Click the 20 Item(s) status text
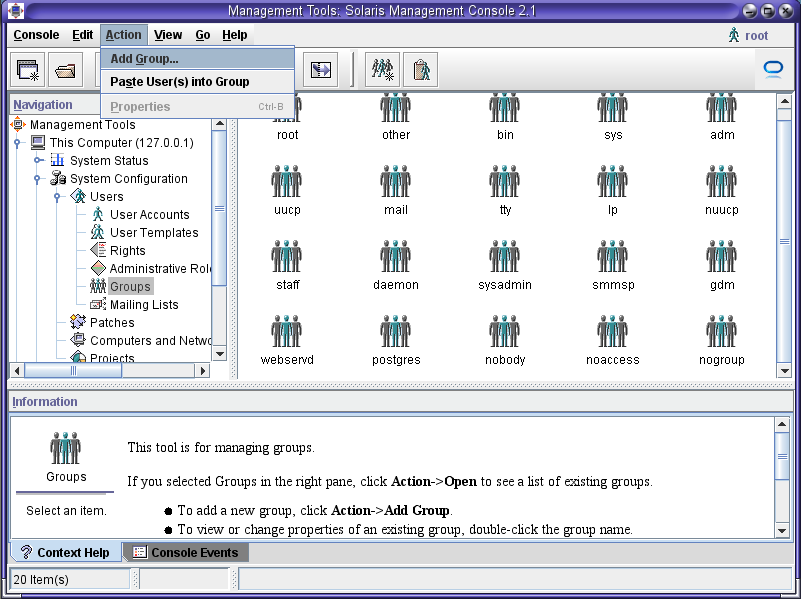This screenshot has width=801, height=599. tap(41, 580)
